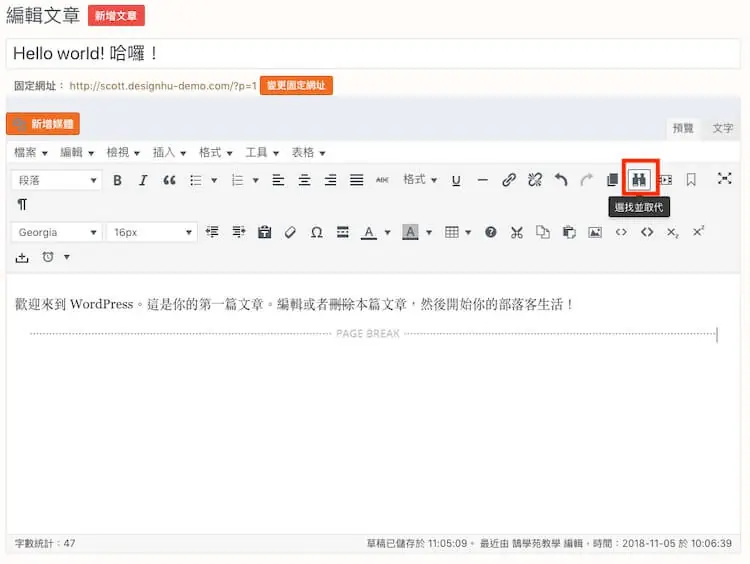This screenshot has width=750, height=564.
Task: Open the 插入 menu
Action: (169, 153)
